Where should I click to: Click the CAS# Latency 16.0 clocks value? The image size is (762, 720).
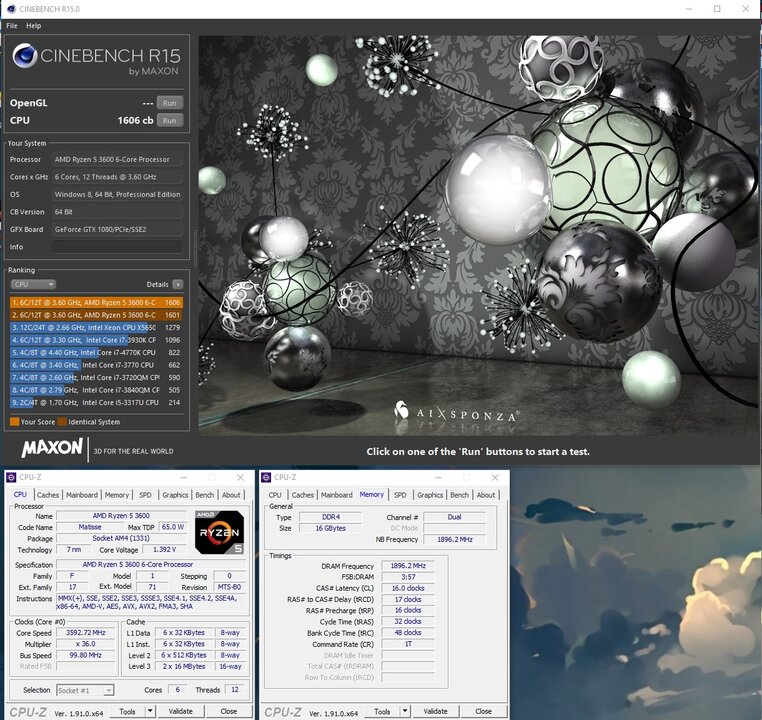click(x=408, y=588)
